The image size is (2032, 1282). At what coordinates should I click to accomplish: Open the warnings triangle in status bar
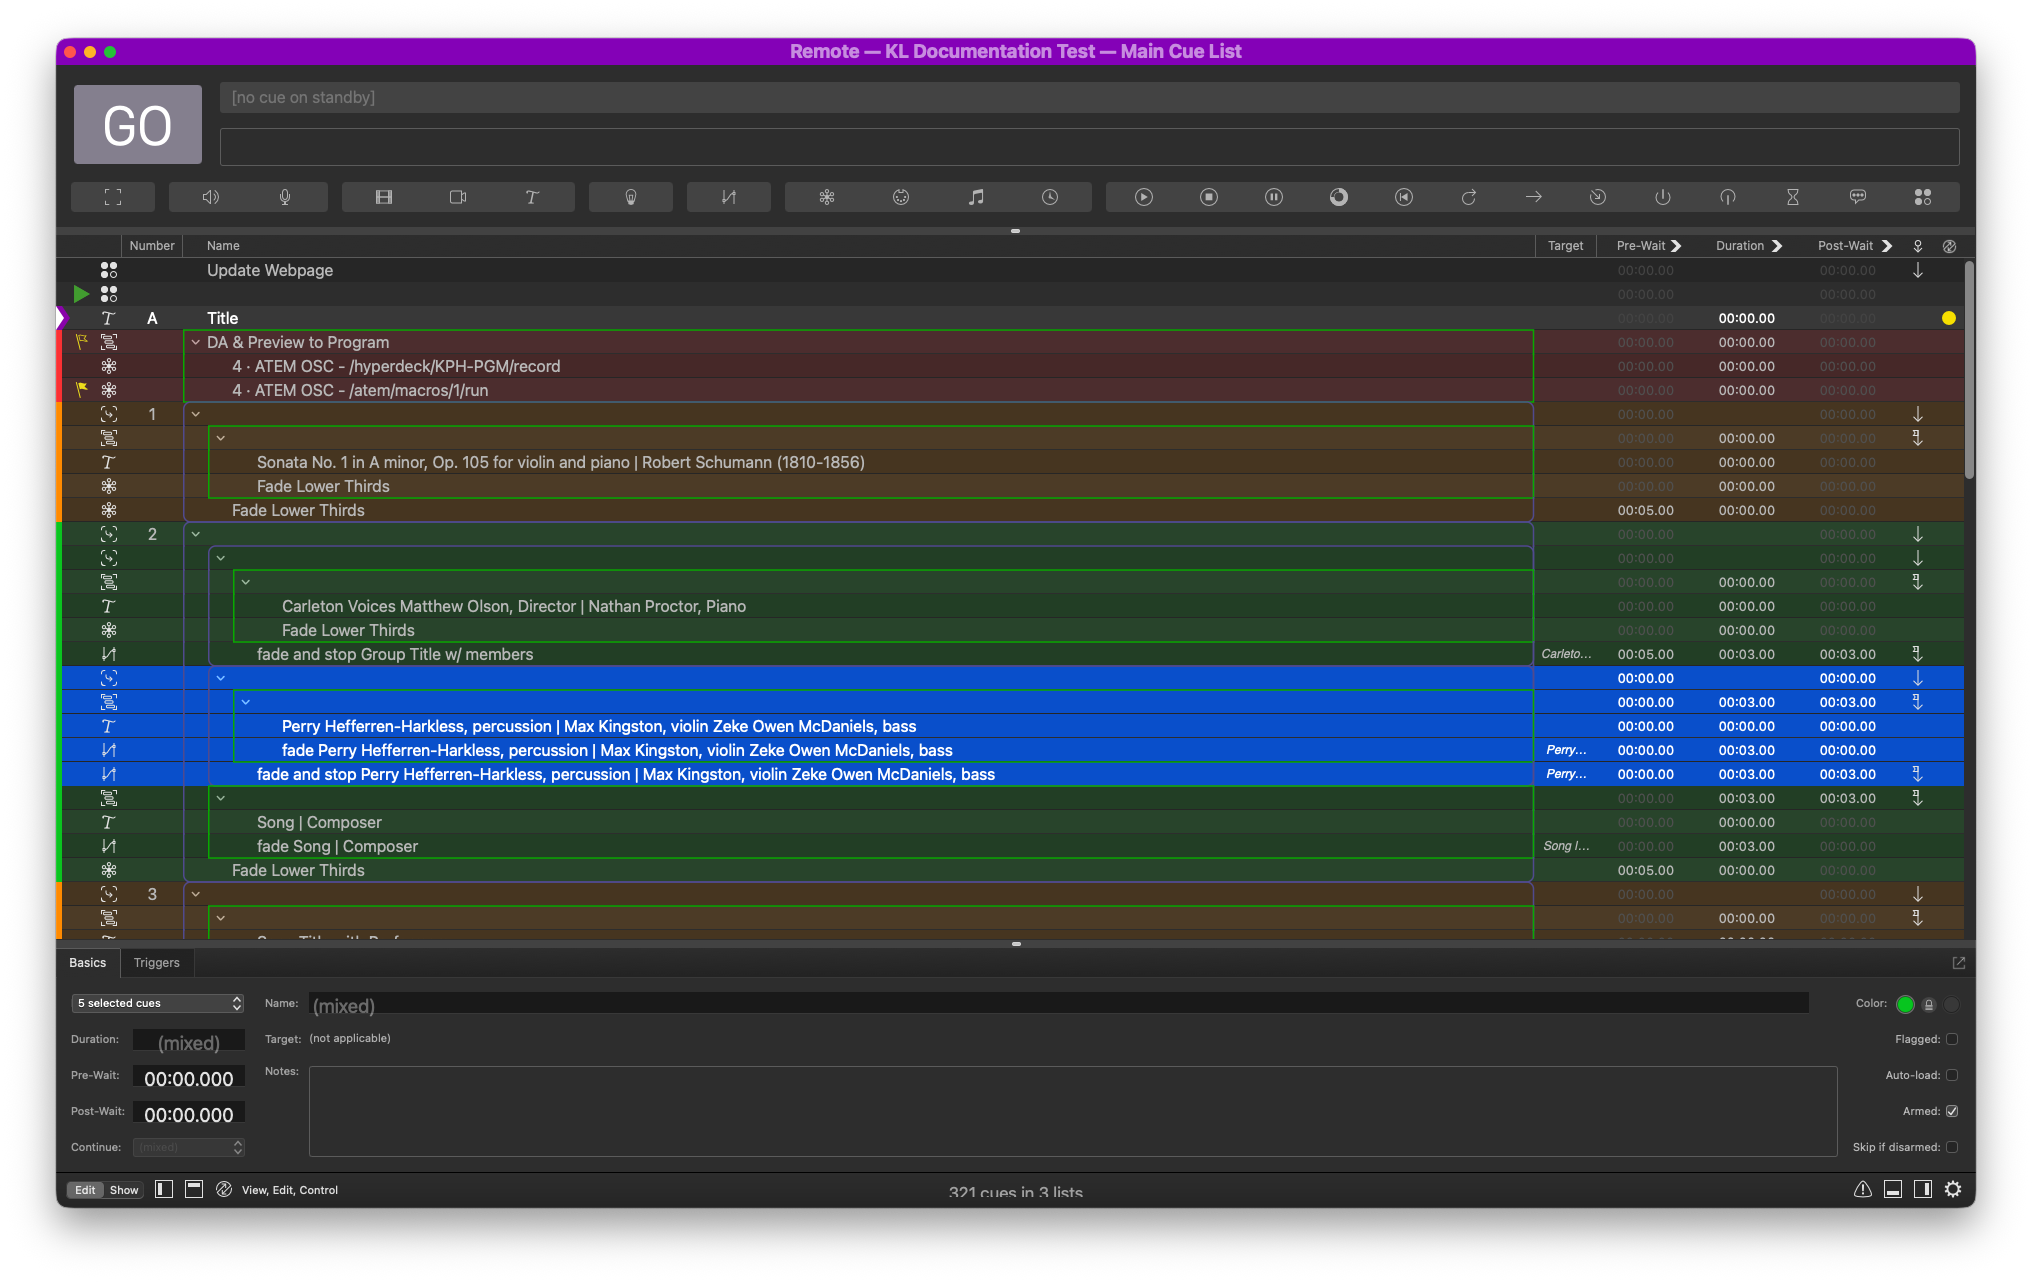click(1863, 1189)
